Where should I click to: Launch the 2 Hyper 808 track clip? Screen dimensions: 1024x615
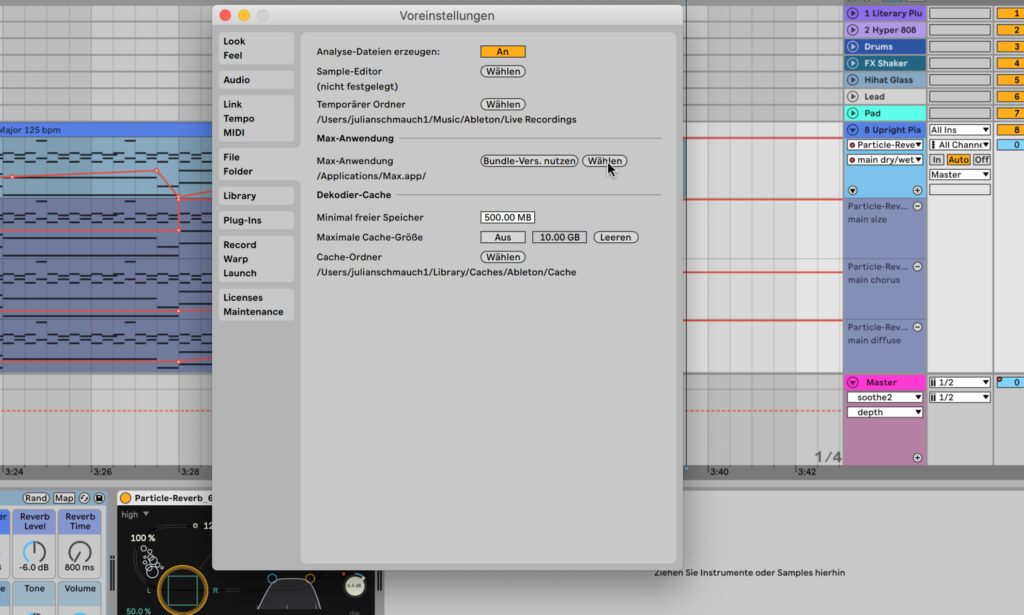pos(852,30)
